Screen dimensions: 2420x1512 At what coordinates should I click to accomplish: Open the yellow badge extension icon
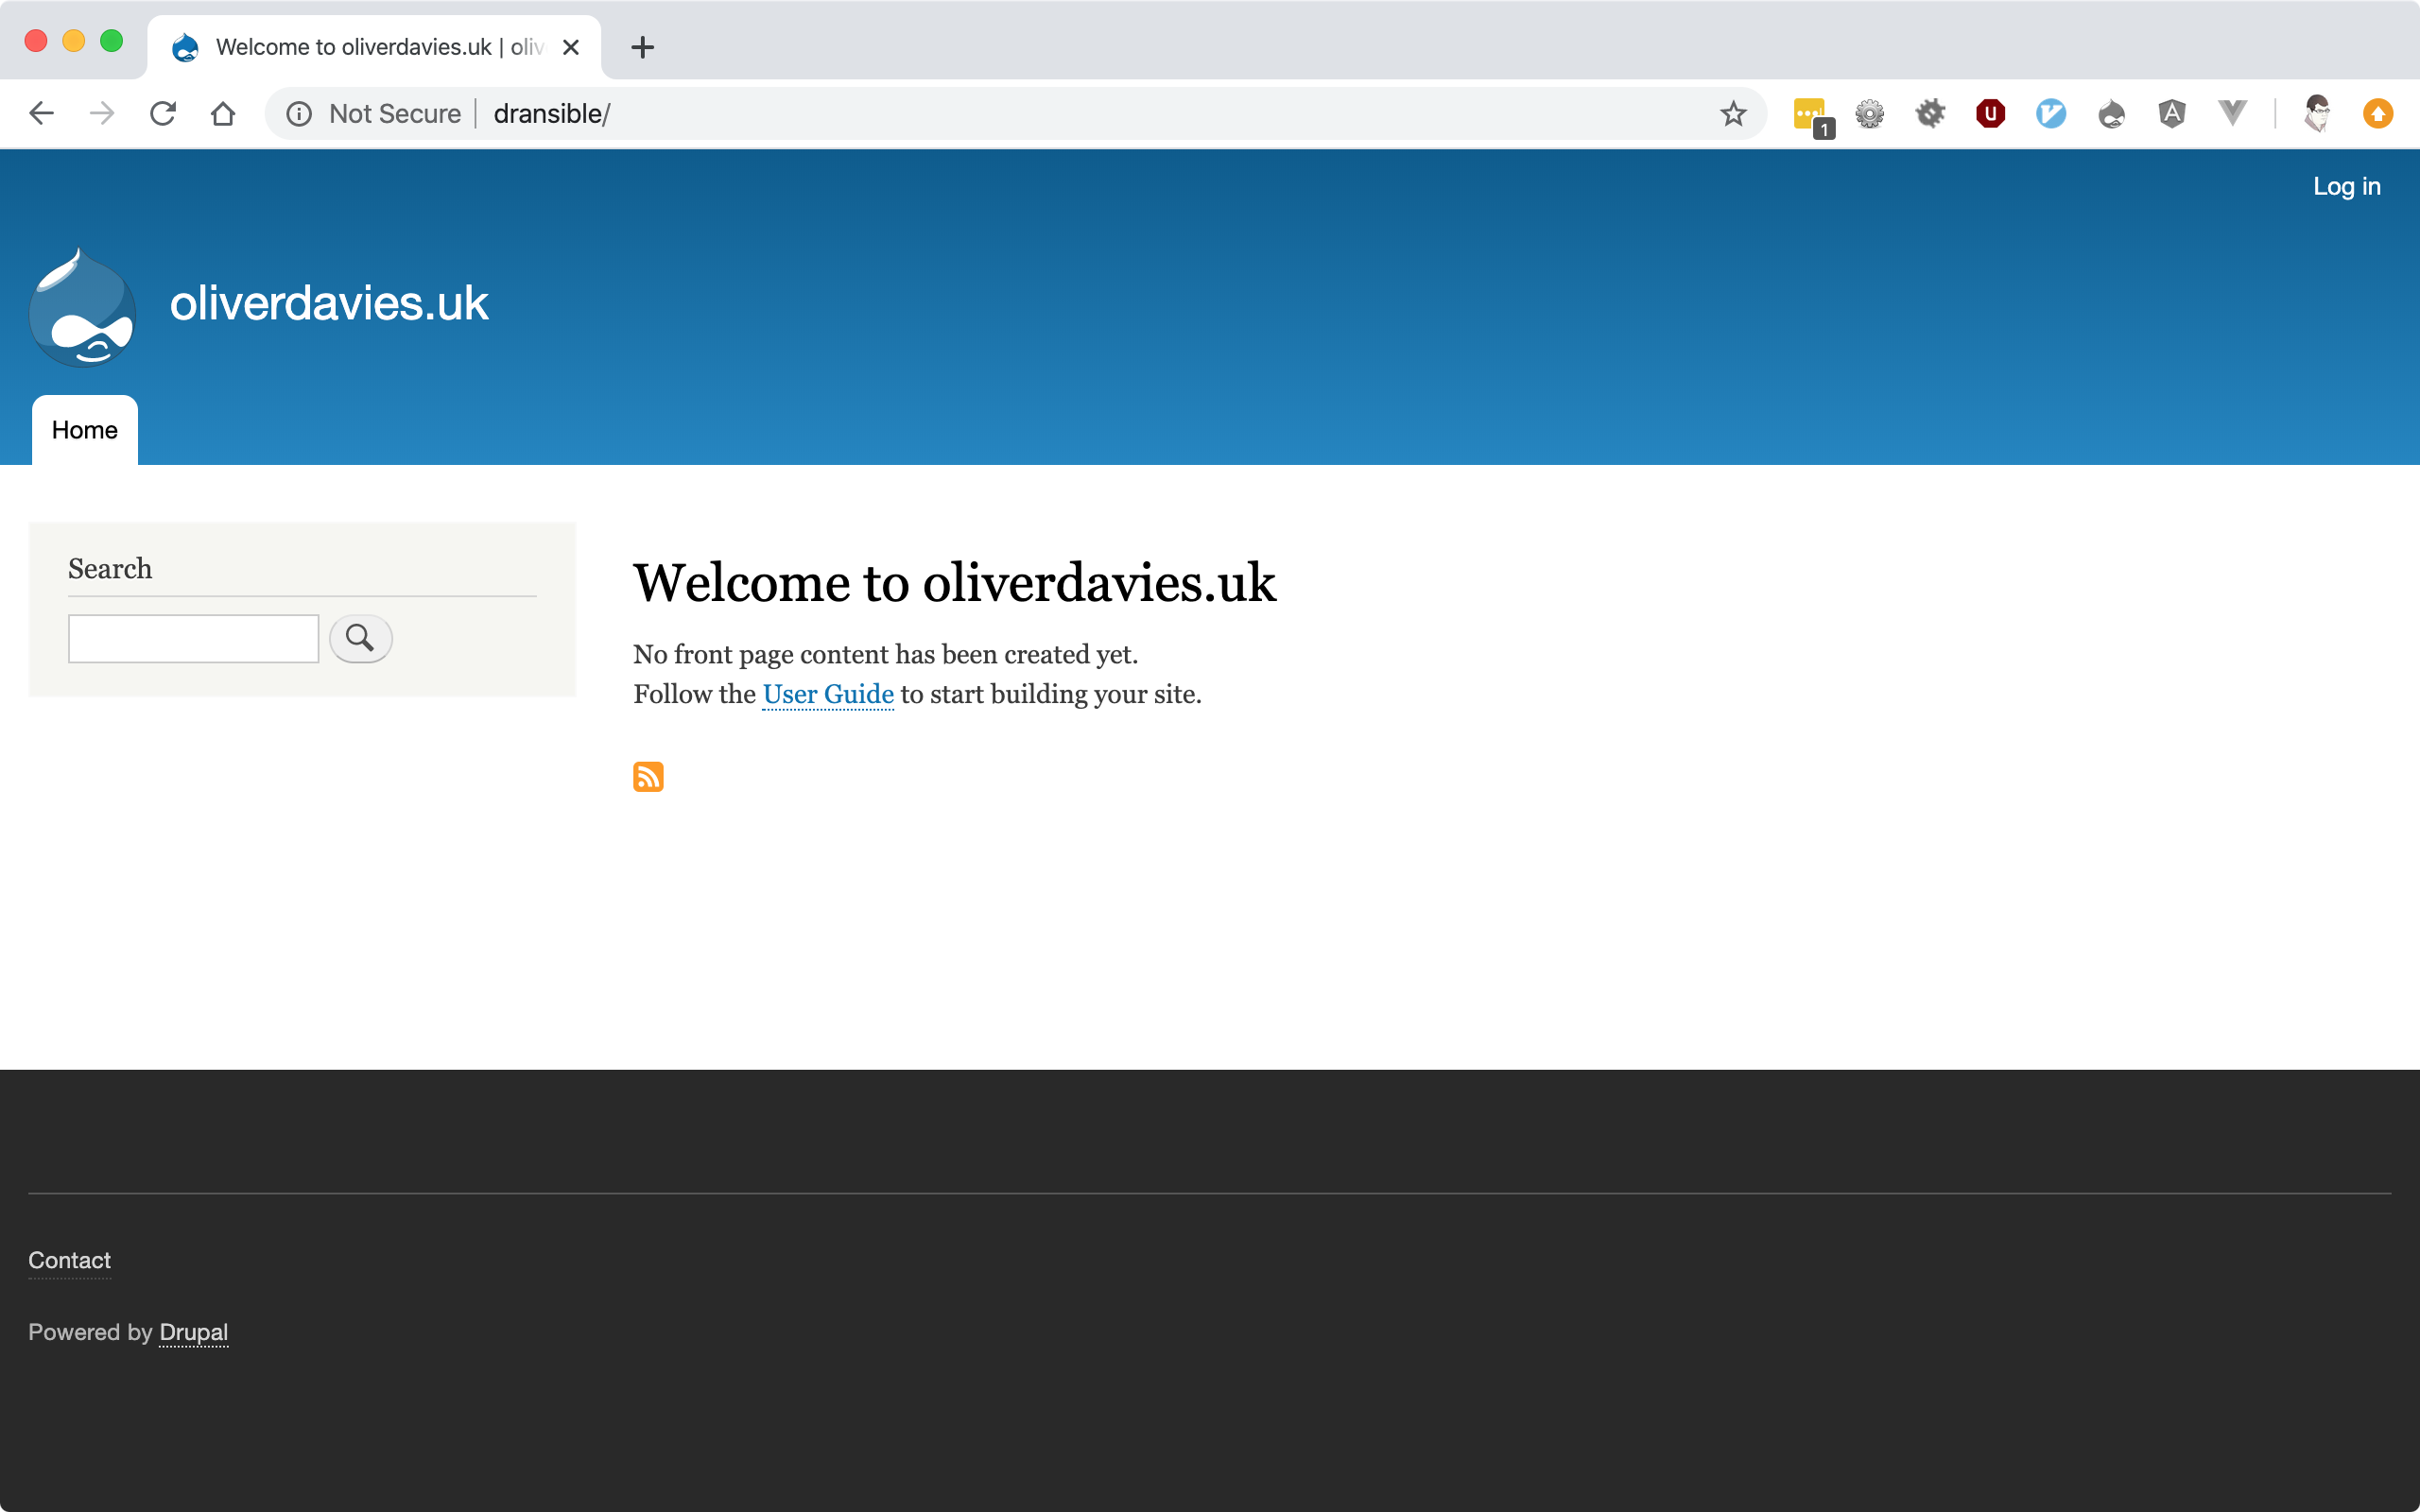coord(1810,114)
